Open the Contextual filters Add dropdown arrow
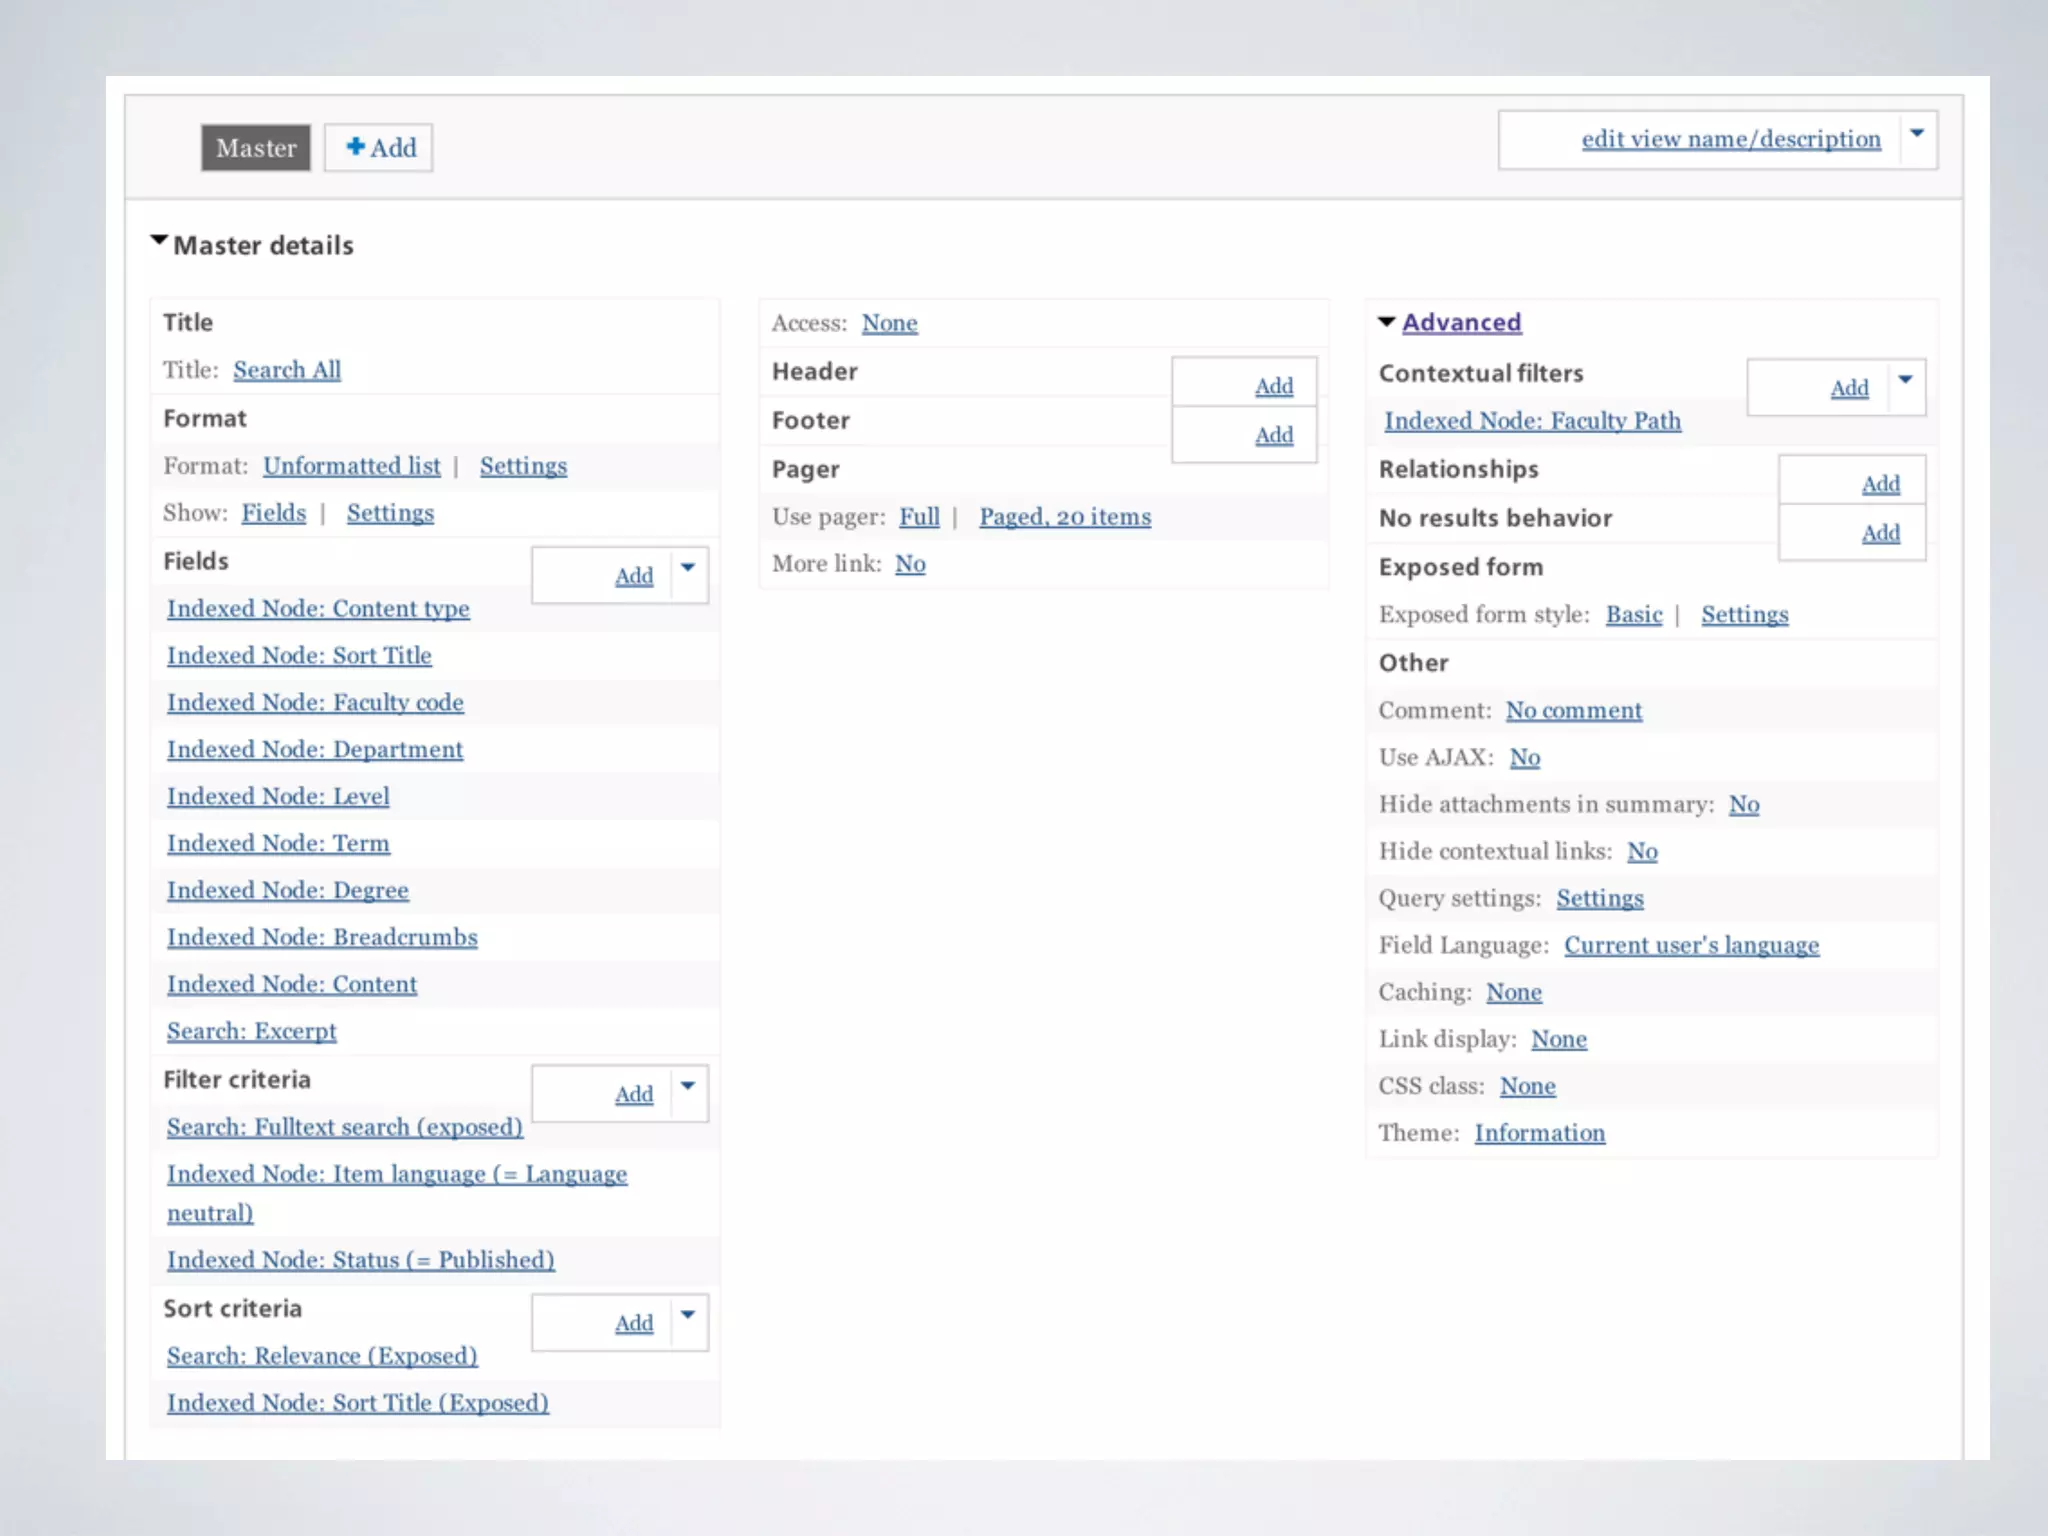Screen dimensions: 2048x1536 (x=1905, y=380)
